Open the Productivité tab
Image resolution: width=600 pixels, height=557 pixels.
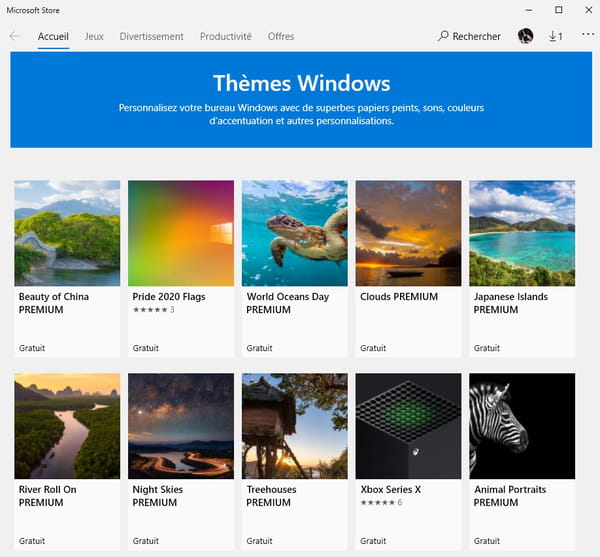[226, 36]
